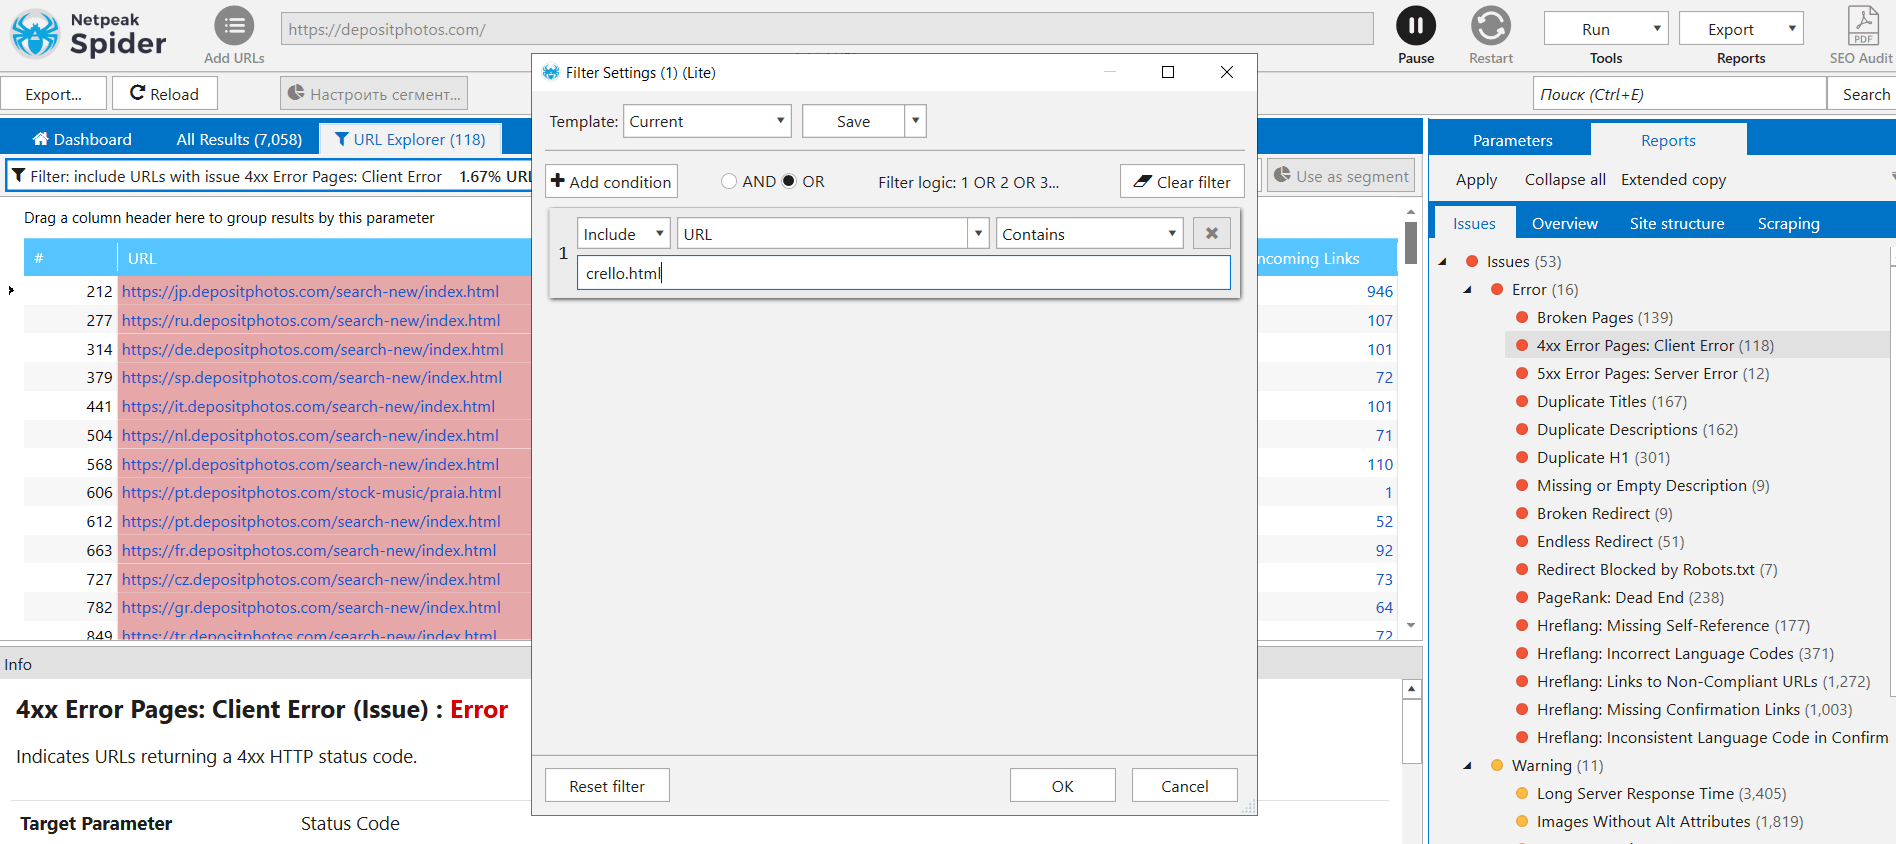Open the Template Current dropdown
1896x844 pixels.
(x=707, y=121)
